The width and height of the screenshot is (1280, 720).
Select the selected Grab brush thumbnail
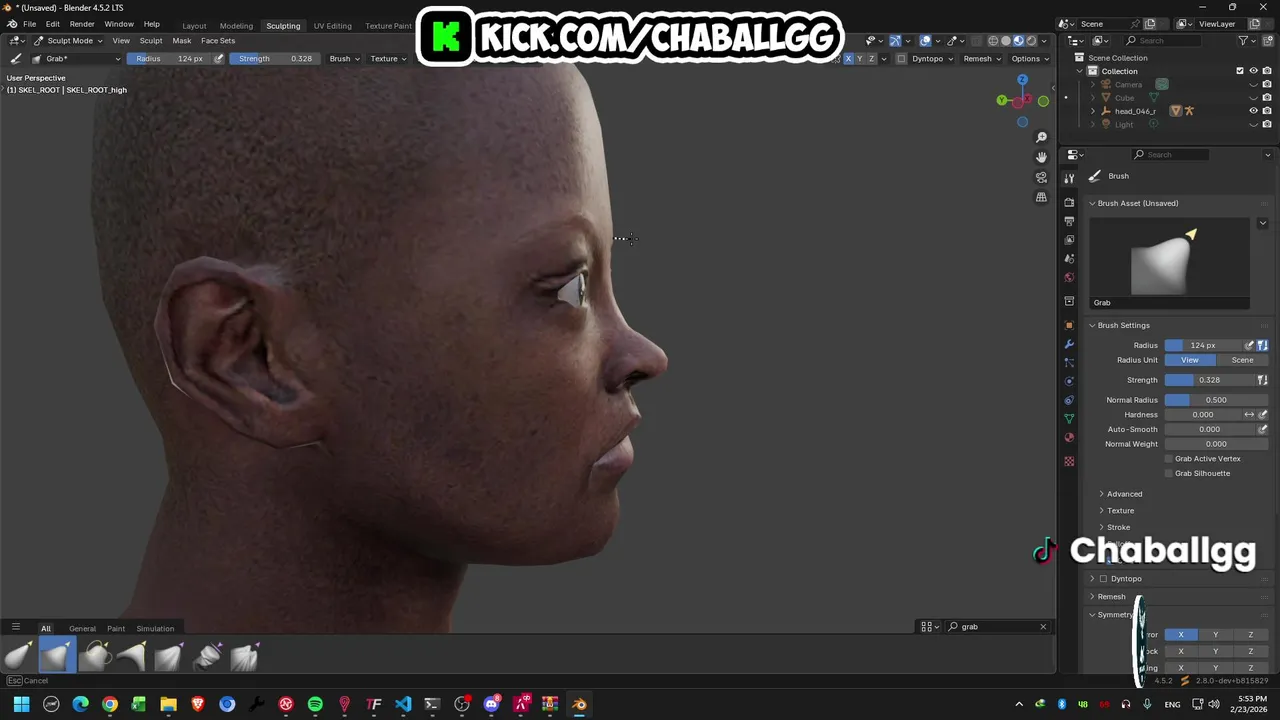[57, 655]
